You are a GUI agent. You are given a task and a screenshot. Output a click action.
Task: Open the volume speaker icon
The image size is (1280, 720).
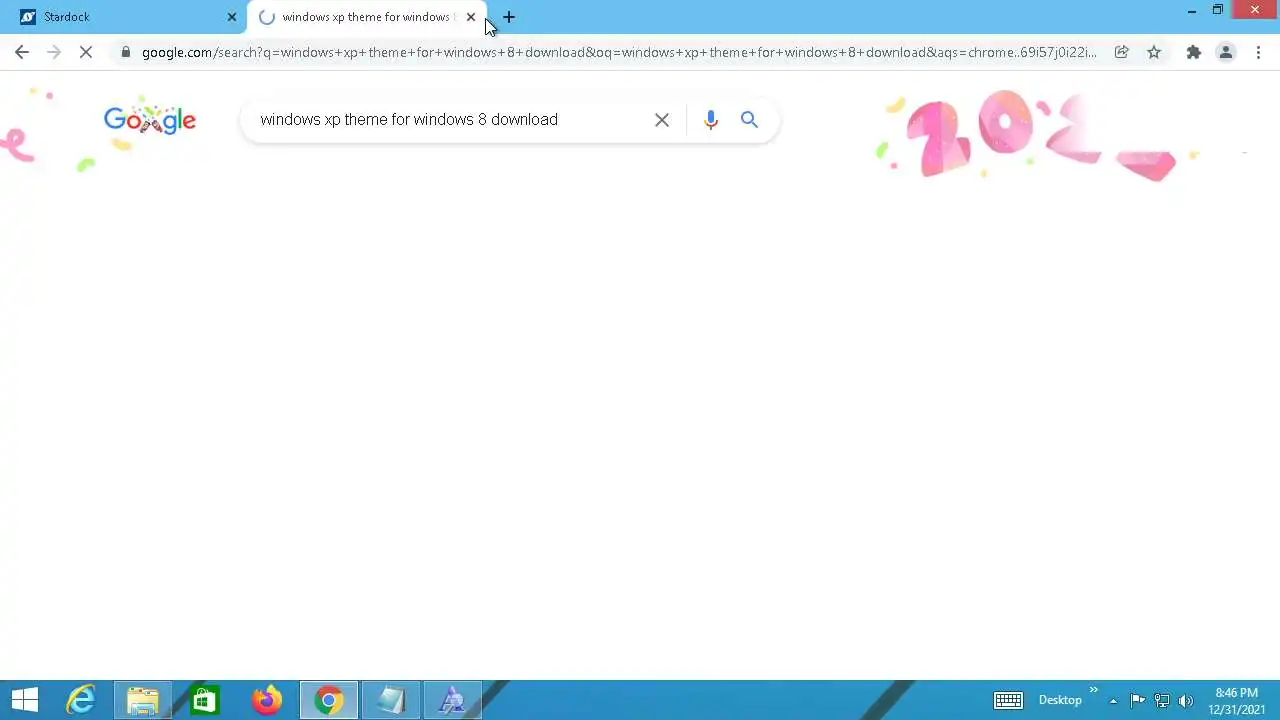(x=1186, y=700)
